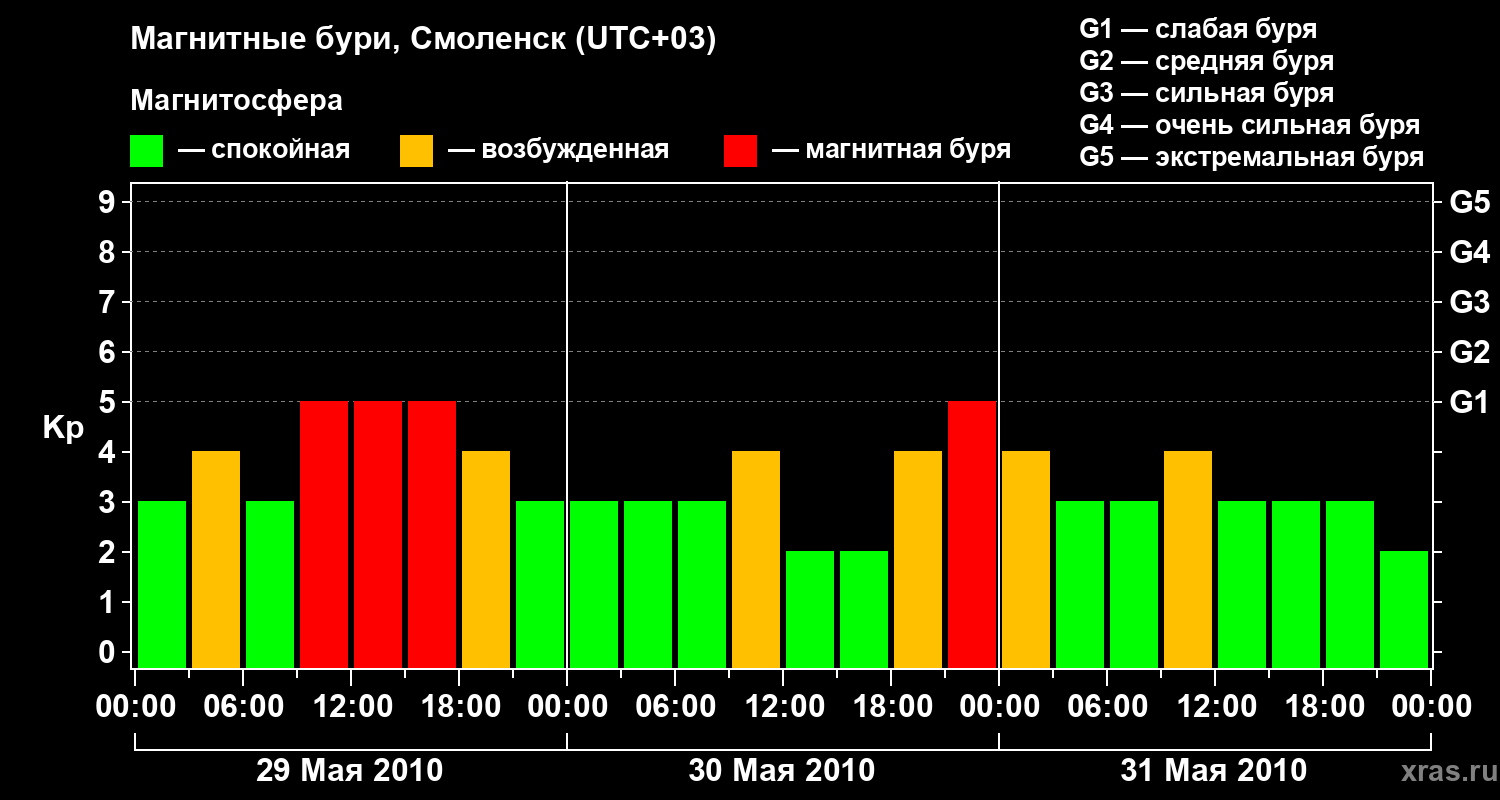Viewport: 1500px width, 800px height.
Task: Click the orange bar 03:00–06:00 on 29 Мая
Action: 216,559
